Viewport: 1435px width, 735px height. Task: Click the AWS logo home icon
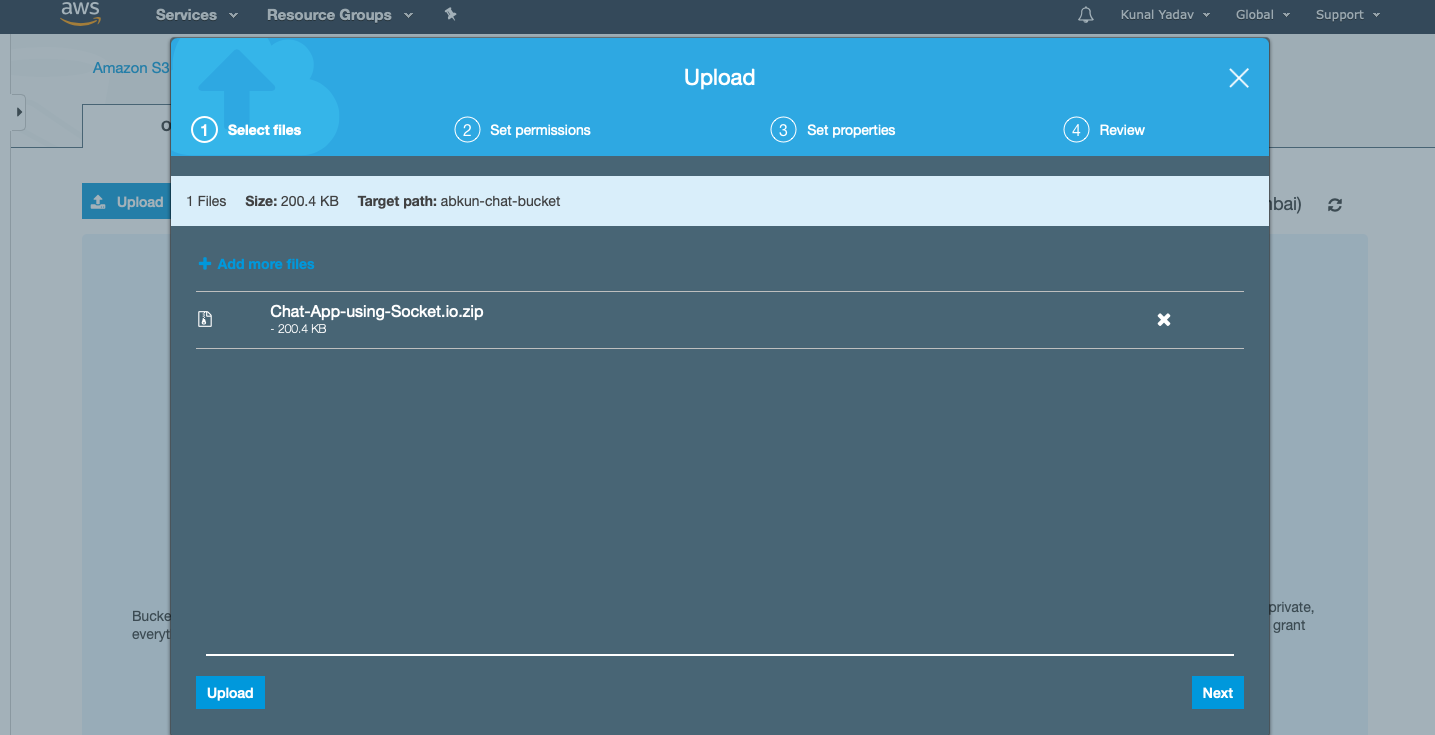[80, 13]
